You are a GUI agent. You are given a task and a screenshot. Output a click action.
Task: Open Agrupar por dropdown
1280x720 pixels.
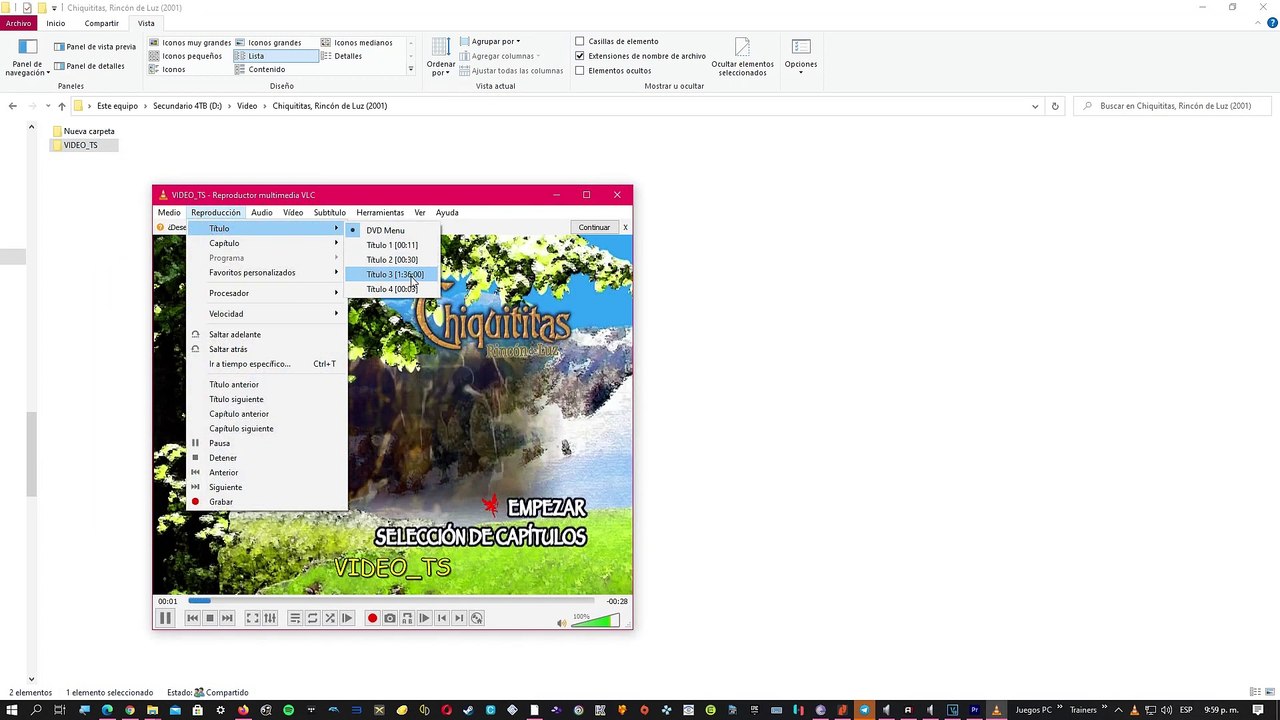(x=490, y=41)
